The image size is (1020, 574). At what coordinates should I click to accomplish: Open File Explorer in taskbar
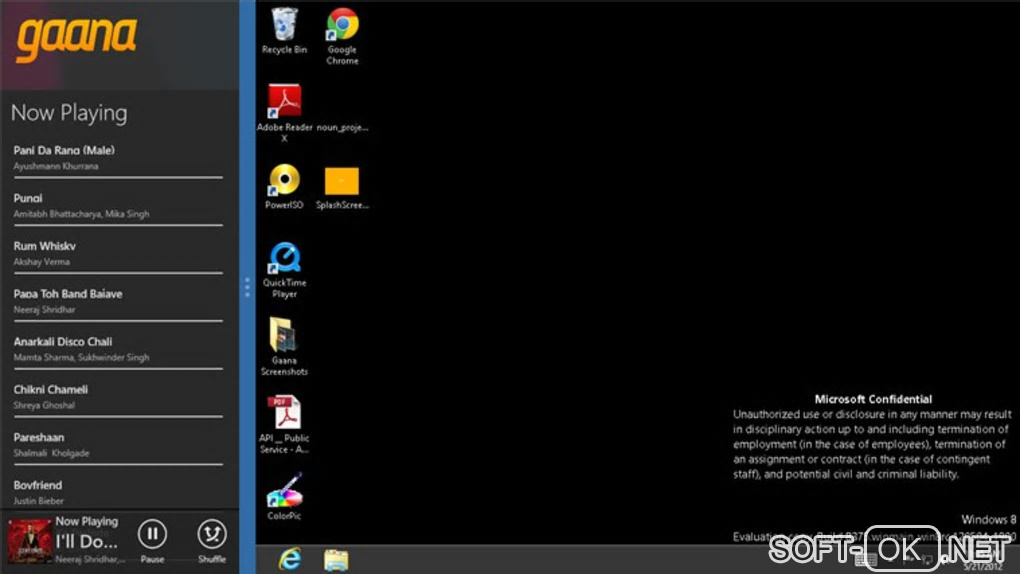(336, 560)
